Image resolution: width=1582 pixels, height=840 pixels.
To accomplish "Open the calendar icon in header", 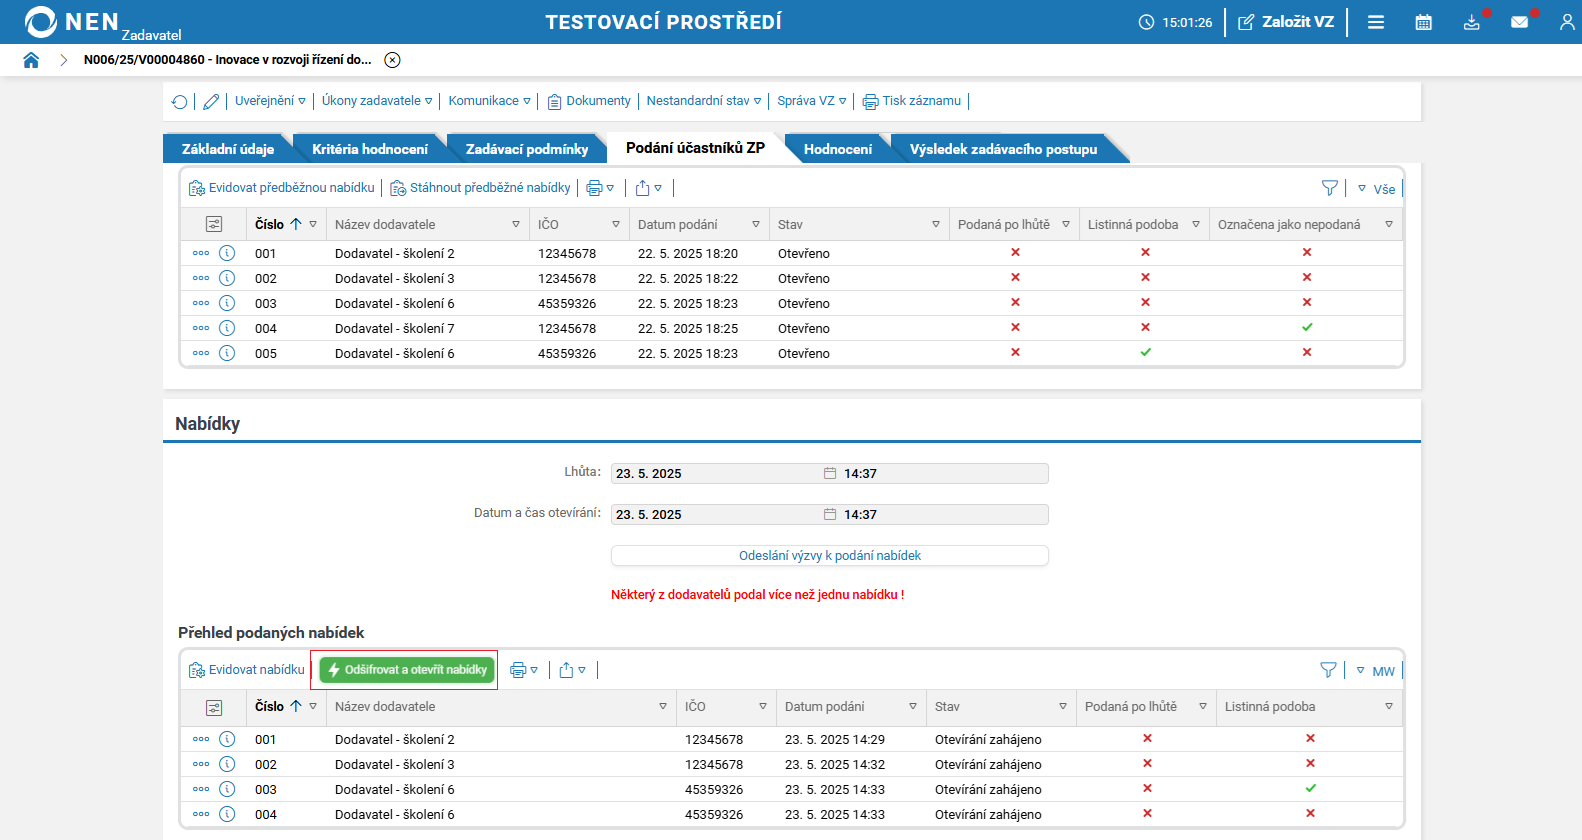I will tap(1423, 22).
